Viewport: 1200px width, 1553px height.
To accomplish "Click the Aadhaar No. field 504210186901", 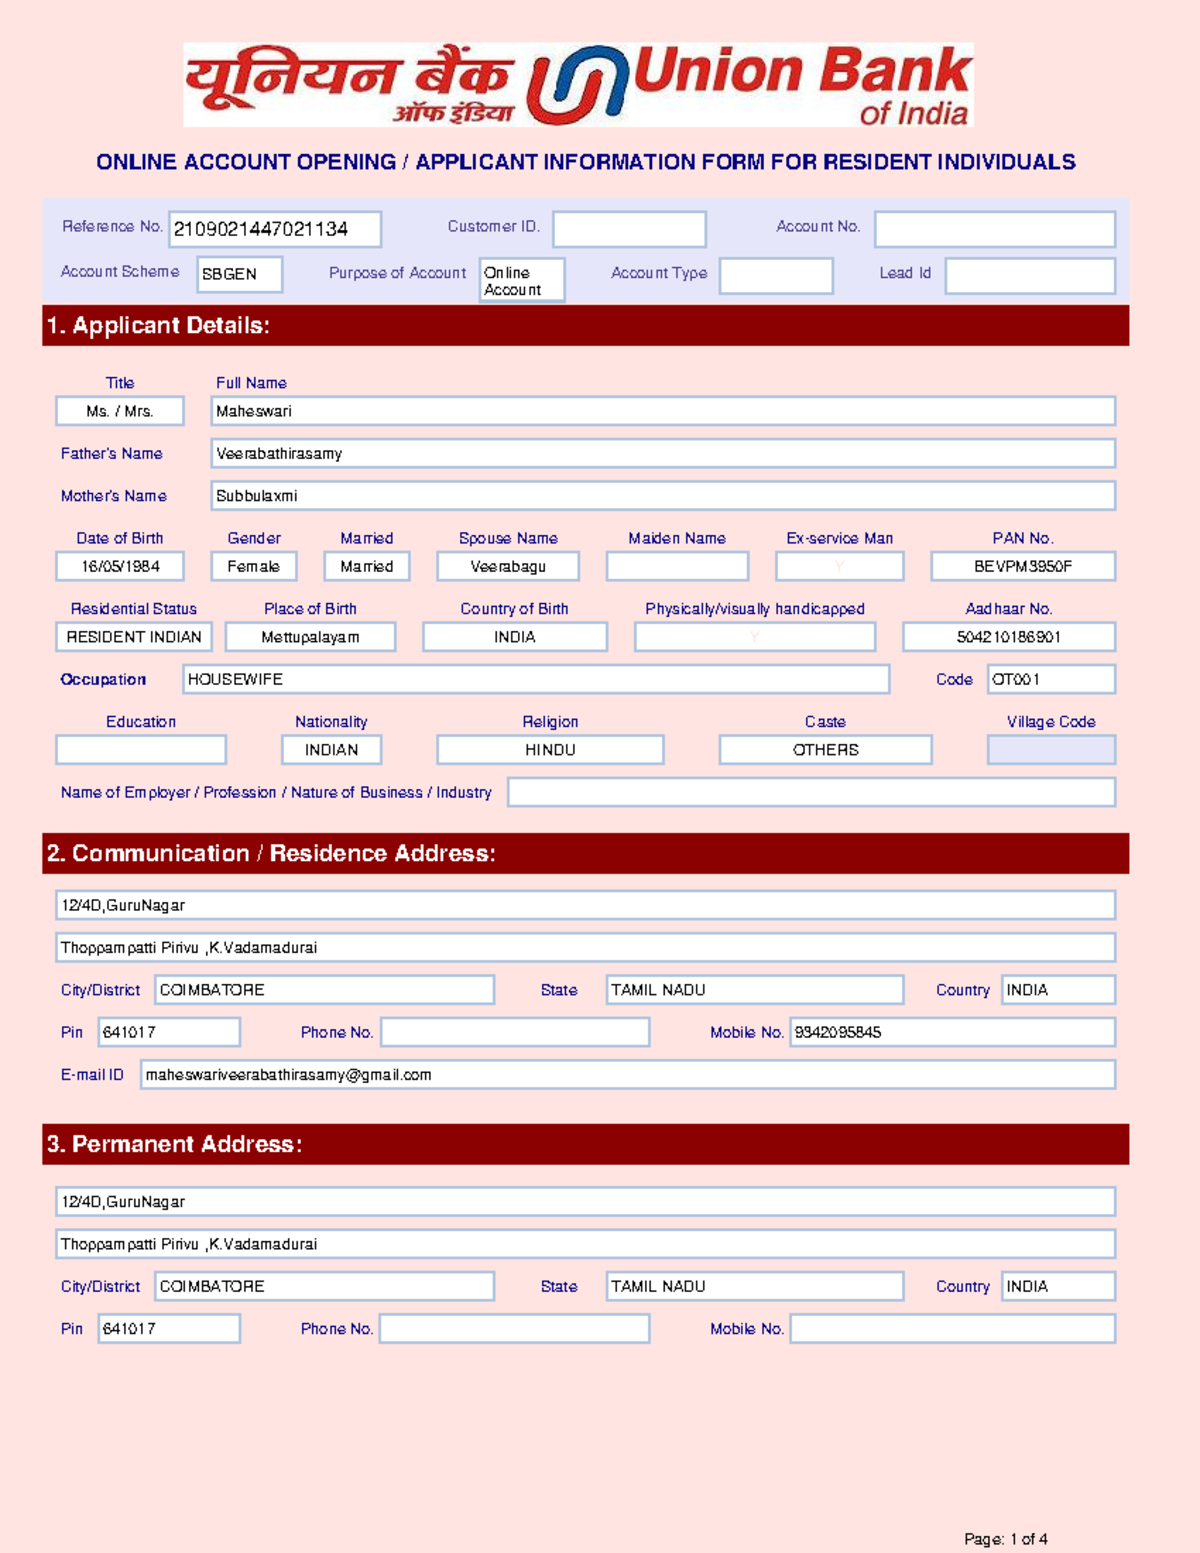I will pos(1008,636).
